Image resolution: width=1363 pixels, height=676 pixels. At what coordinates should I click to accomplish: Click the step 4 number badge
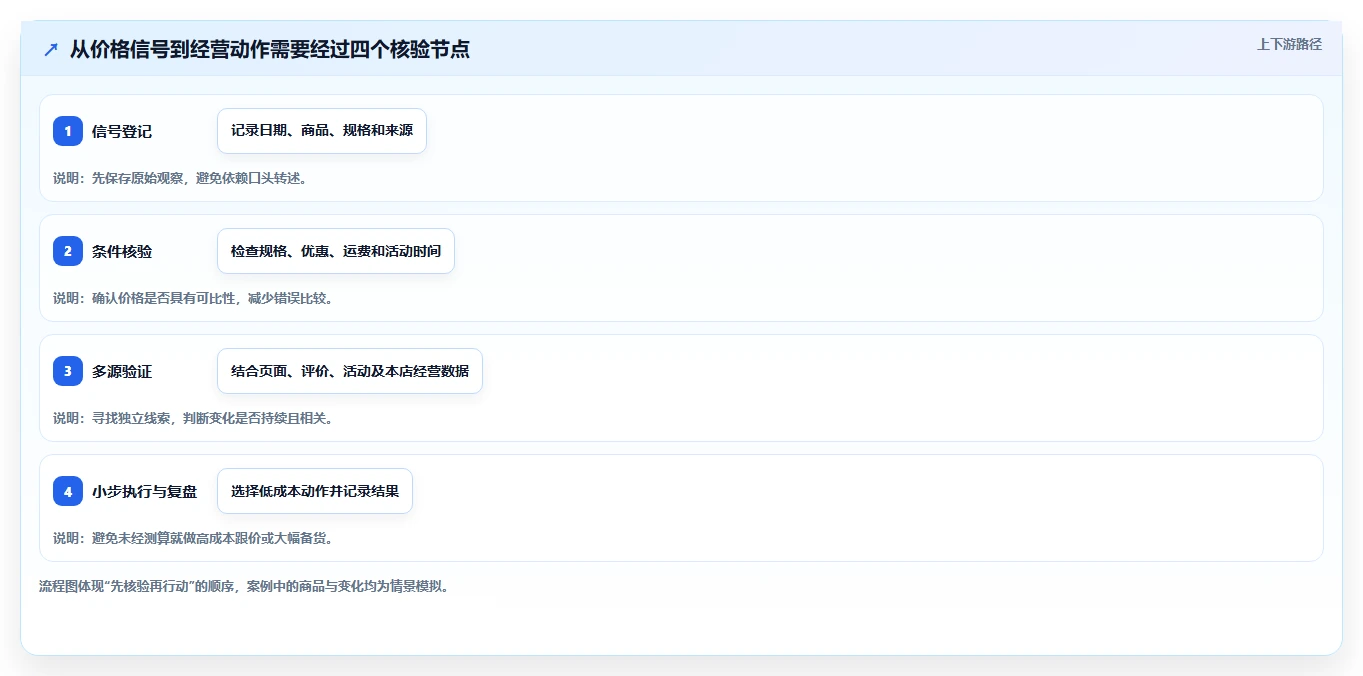(68, 491)
